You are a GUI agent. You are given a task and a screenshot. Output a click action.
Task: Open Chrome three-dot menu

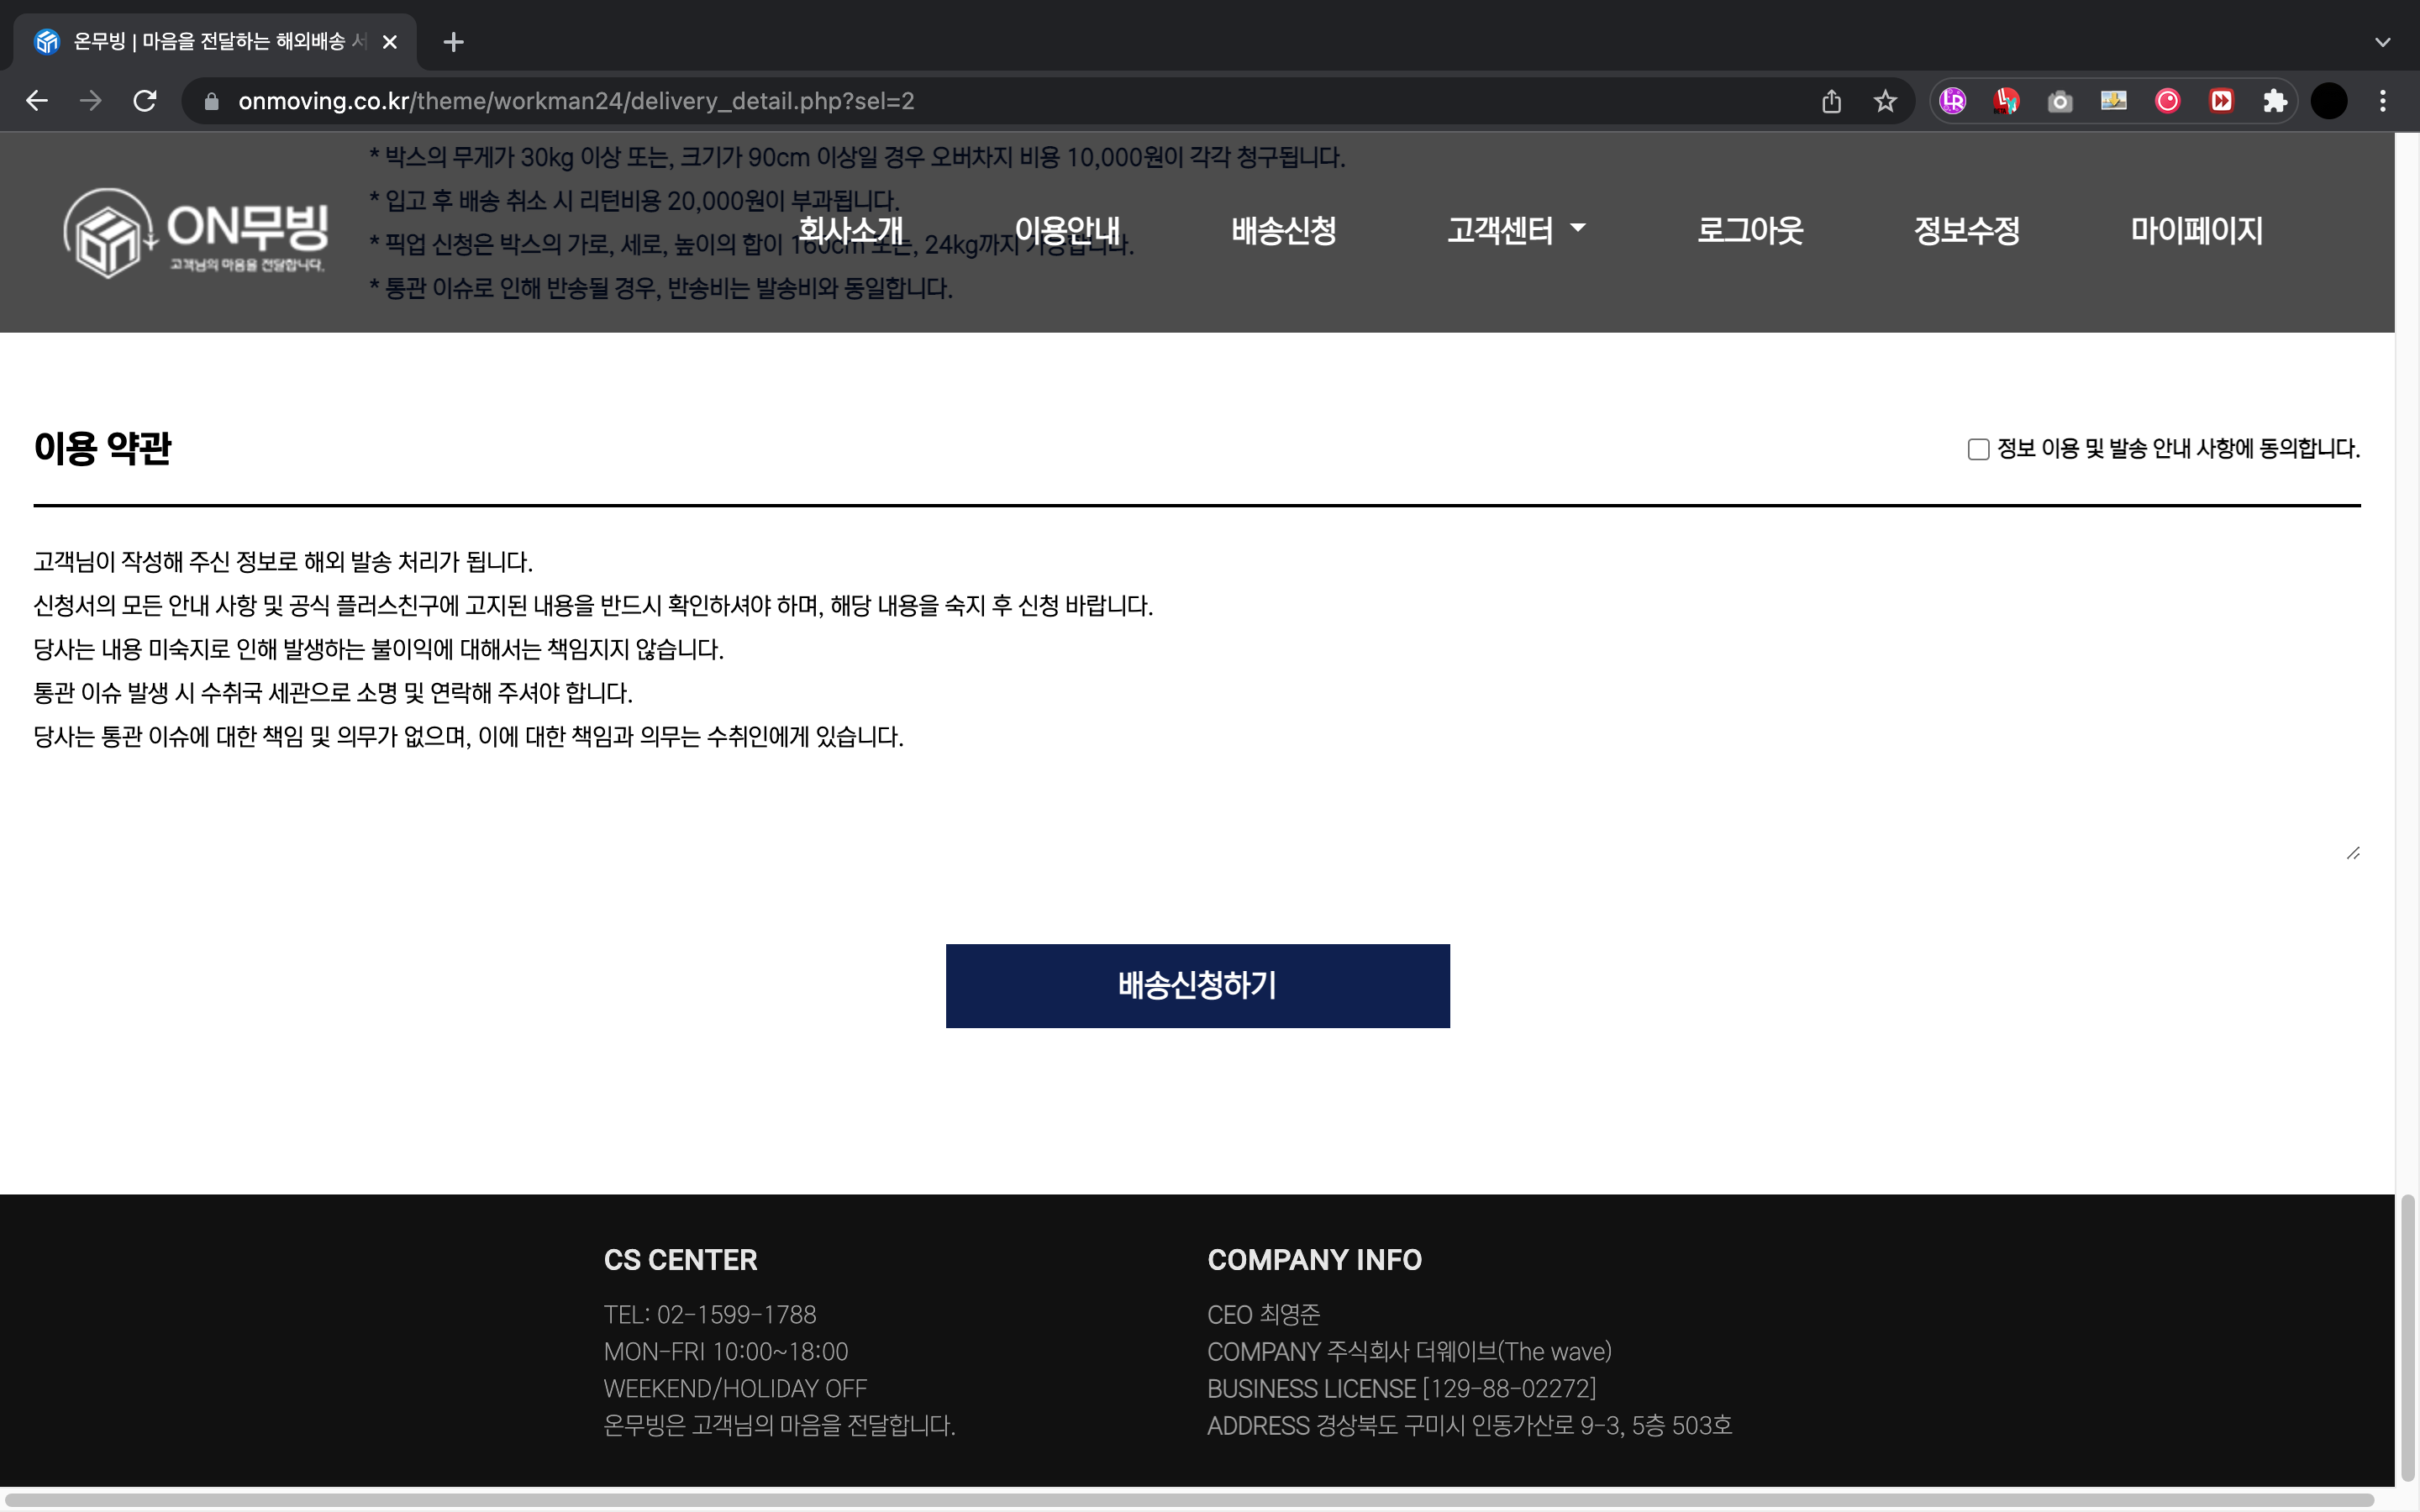pos(2383,101)
